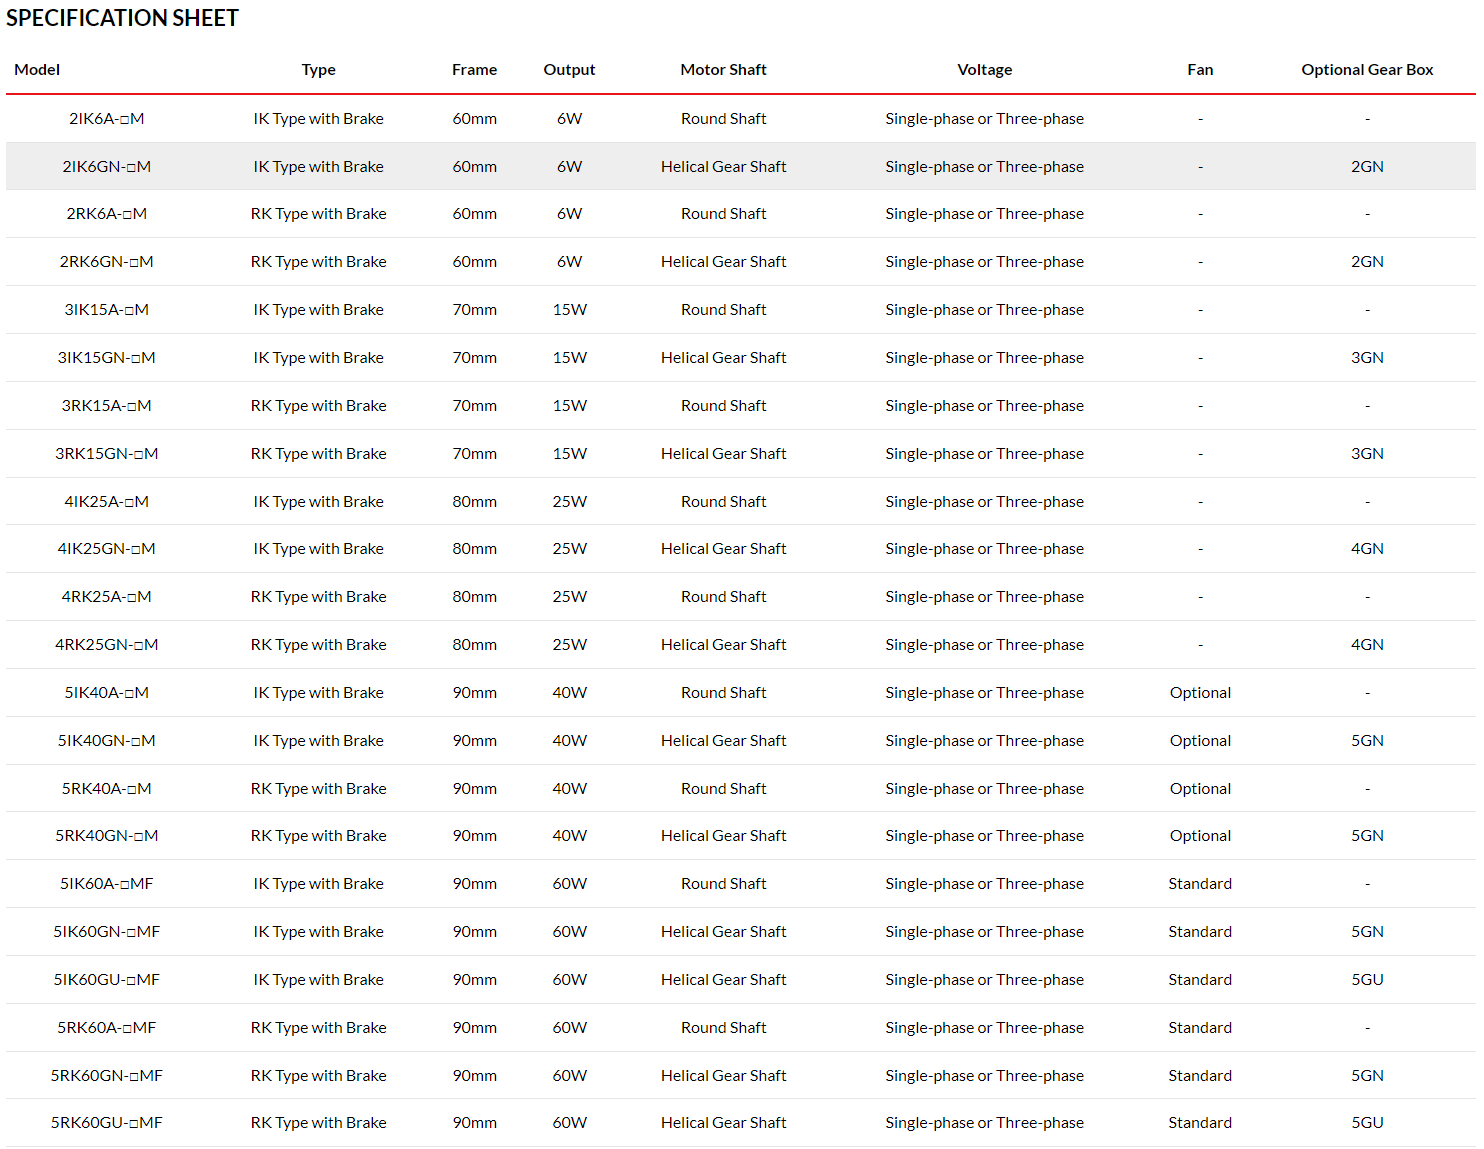Click the Fan column header
The width and height of the screenshot is (1484, 1149).
coord(1200,70)
